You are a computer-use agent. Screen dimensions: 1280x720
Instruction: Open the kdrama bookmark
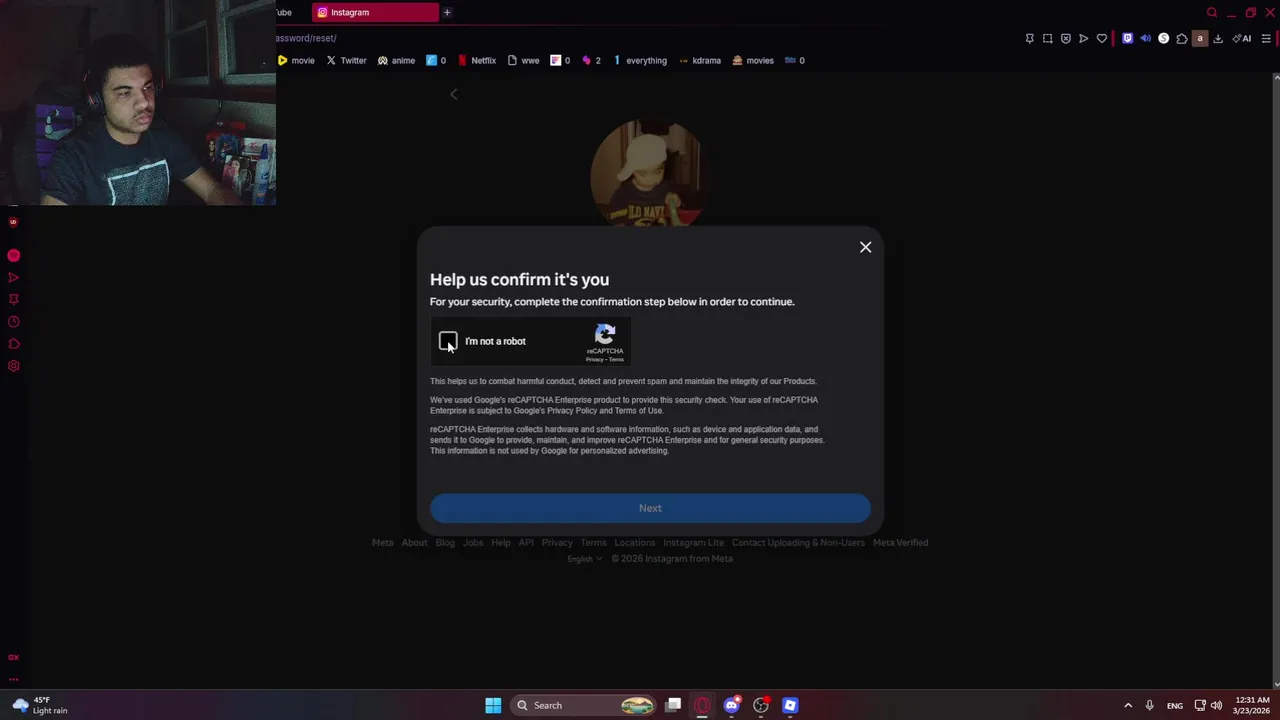click(699, 60)
